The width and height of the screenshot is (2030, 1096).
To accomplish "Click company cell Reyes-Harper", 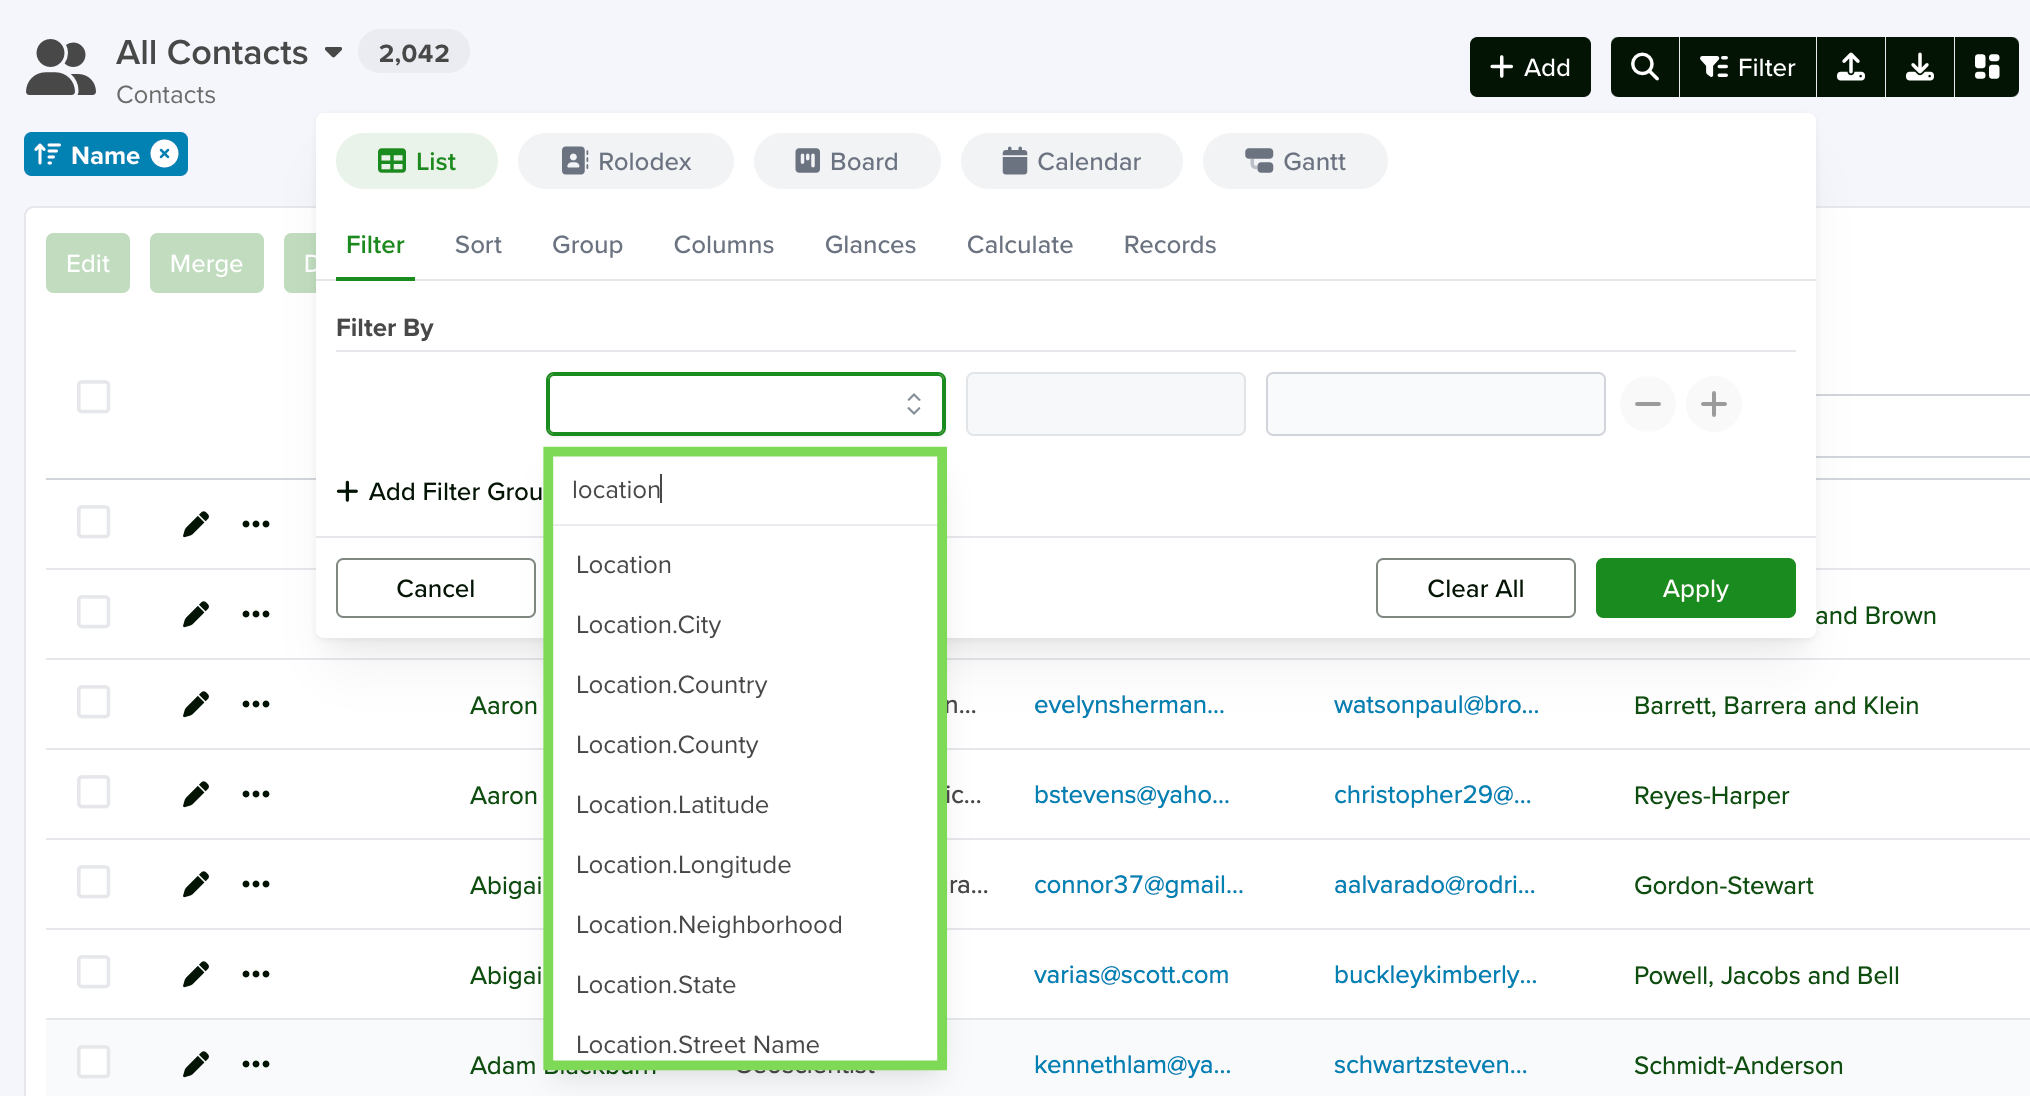I will (x=1711, y=795).
